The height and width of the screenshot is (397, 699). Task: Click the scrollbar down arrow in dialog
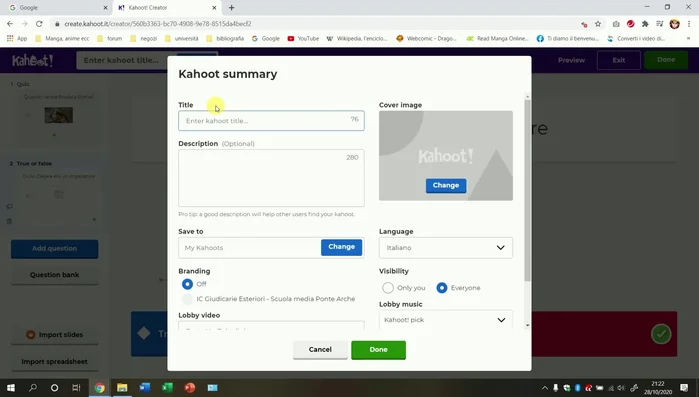click(x=527, y=325)
